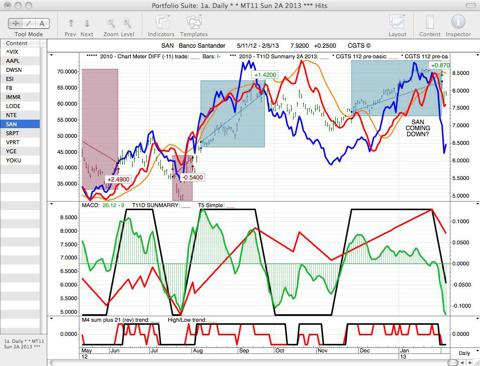Select SRPT in the content list
This screenshot has height=366, width=480.
(x=20, y=133)
